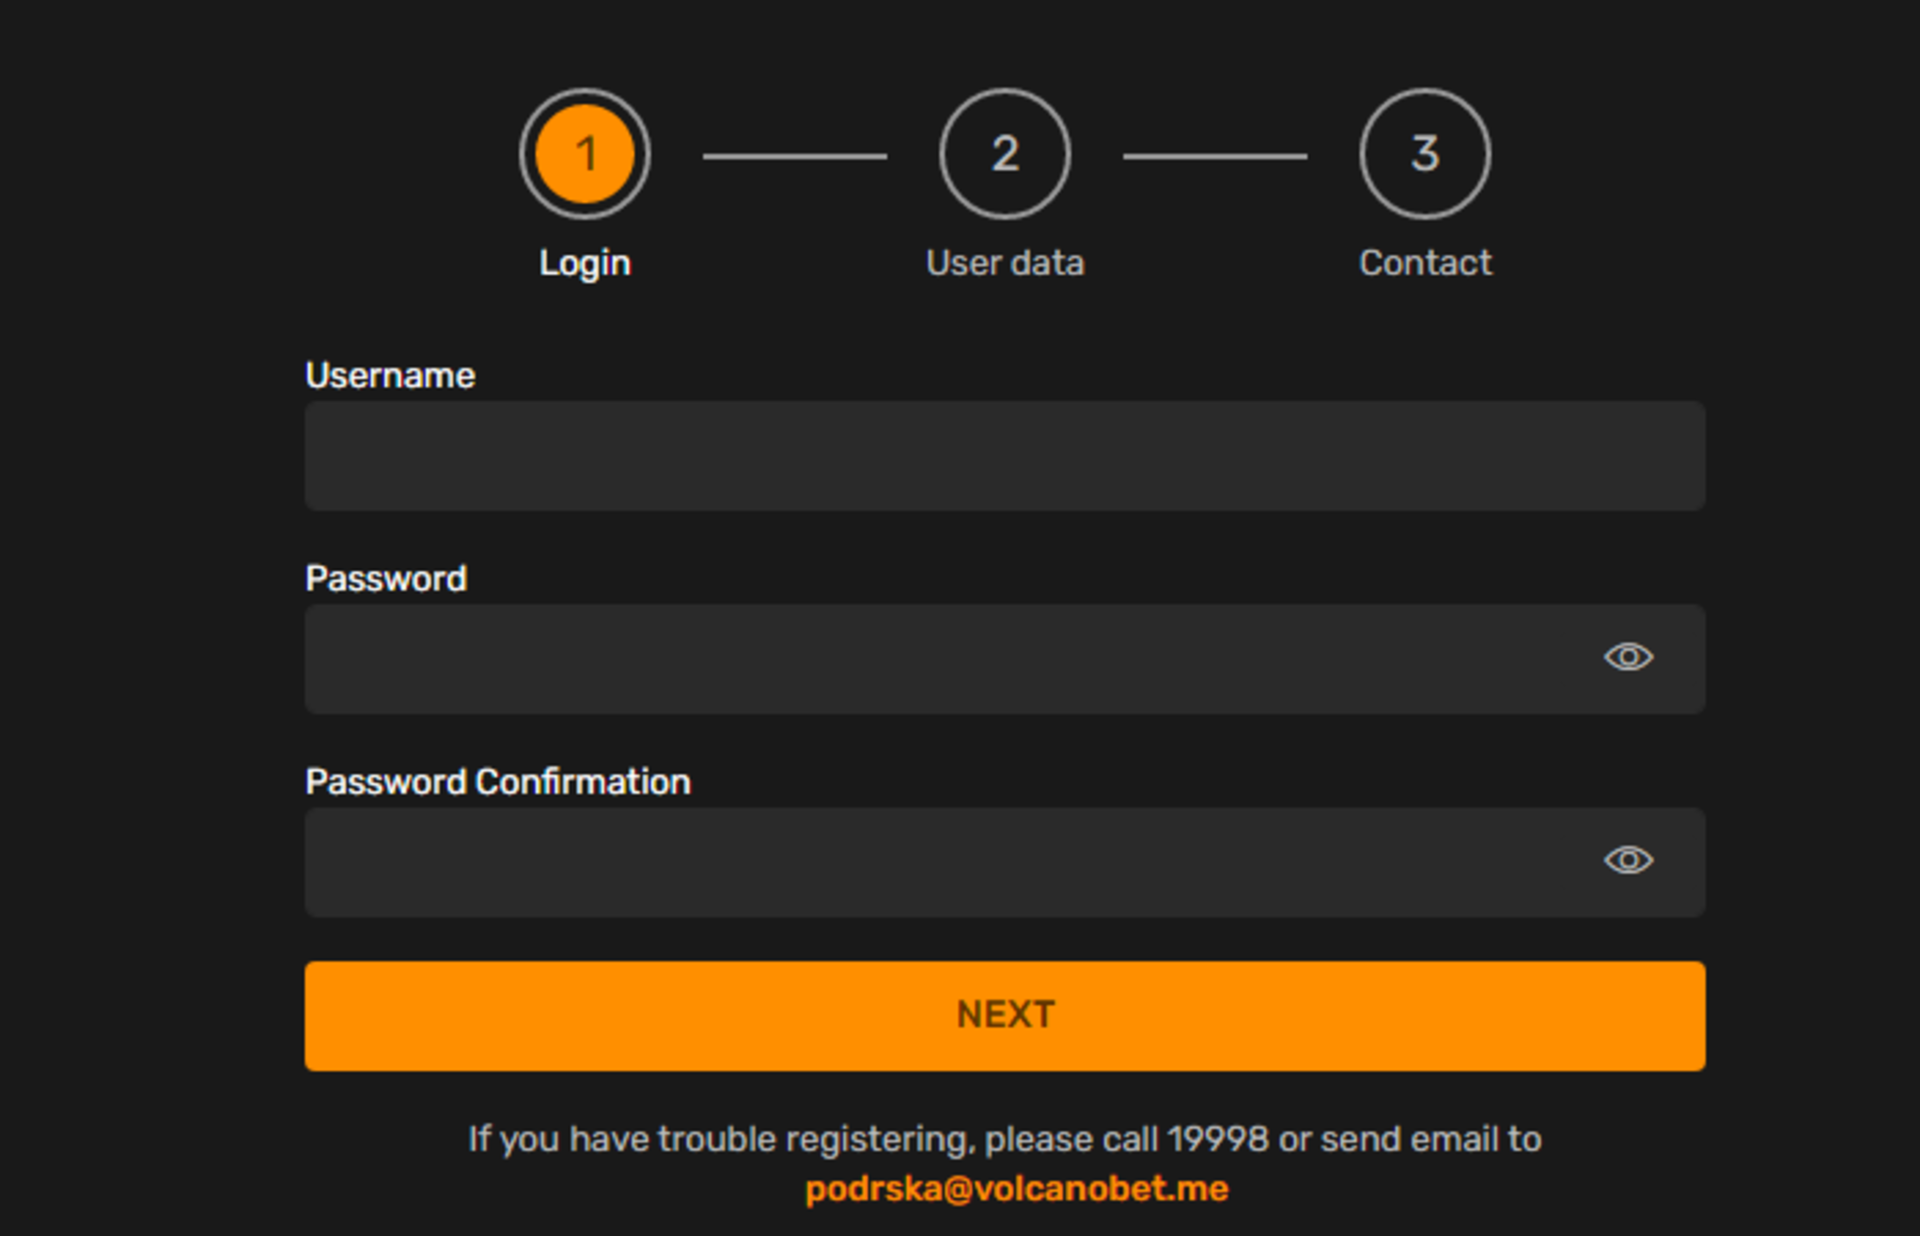
Task: Click the trouble registering help text
Action: click(x=800, y=1139)
